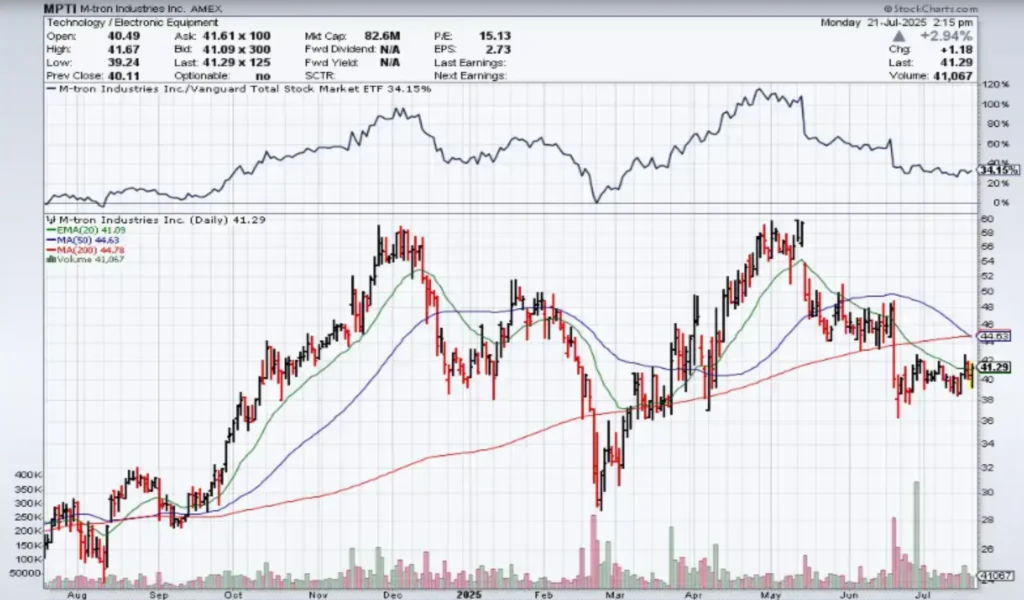Click the Open value 40.49

[x=123, y=36]
